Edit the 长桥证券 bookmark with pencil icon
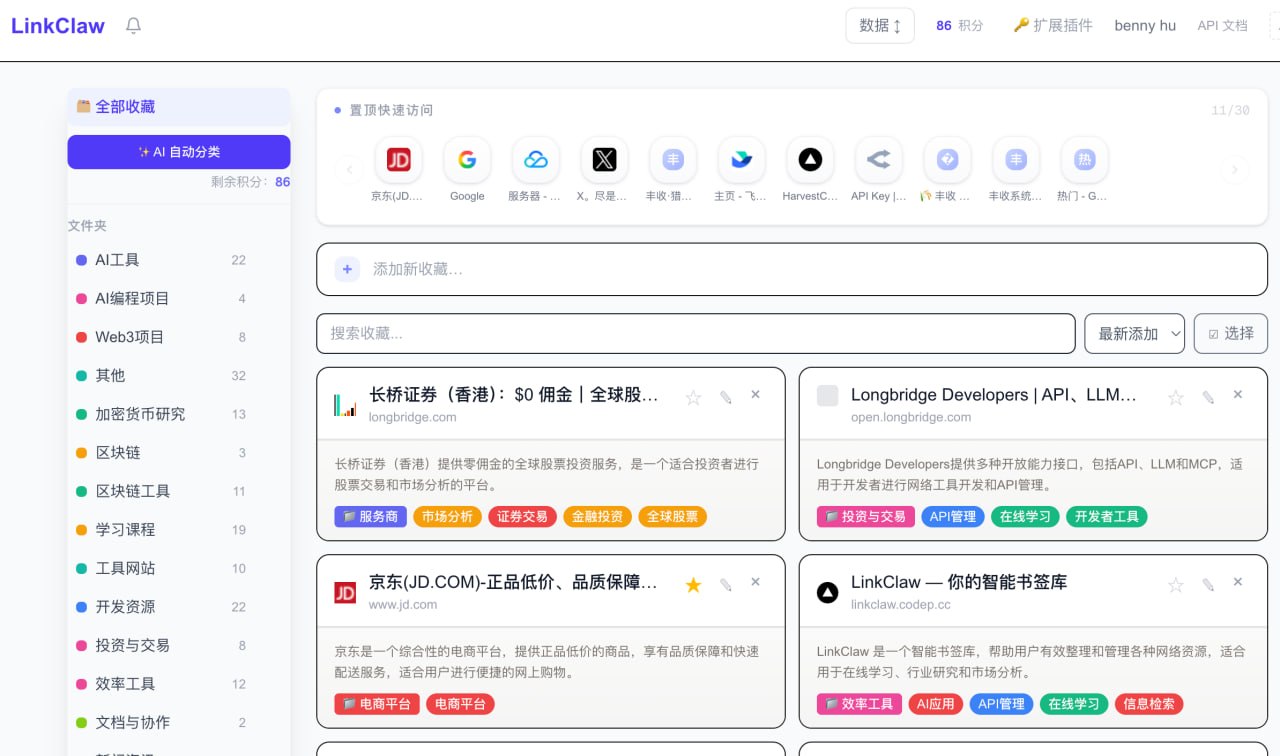Image resolution: width=1280 pixels, height=756 pixels. (726, 397)
